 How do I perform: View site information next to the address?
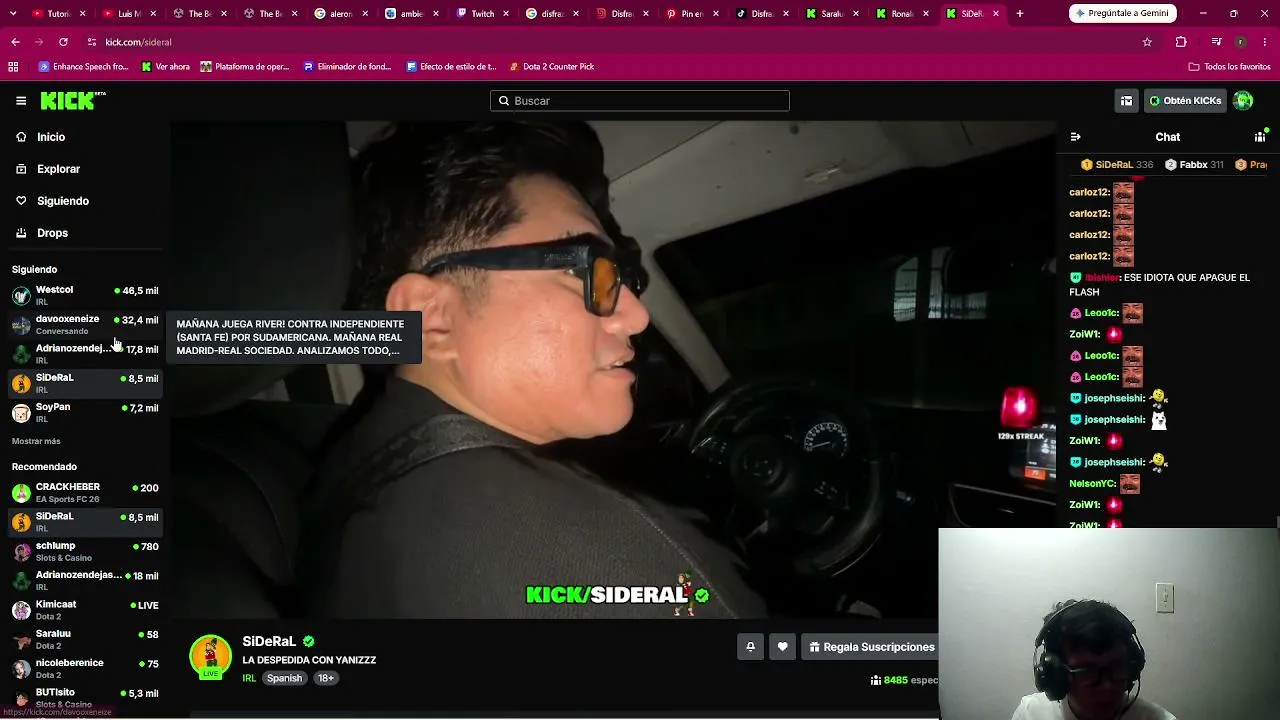[x=92, y=42]
